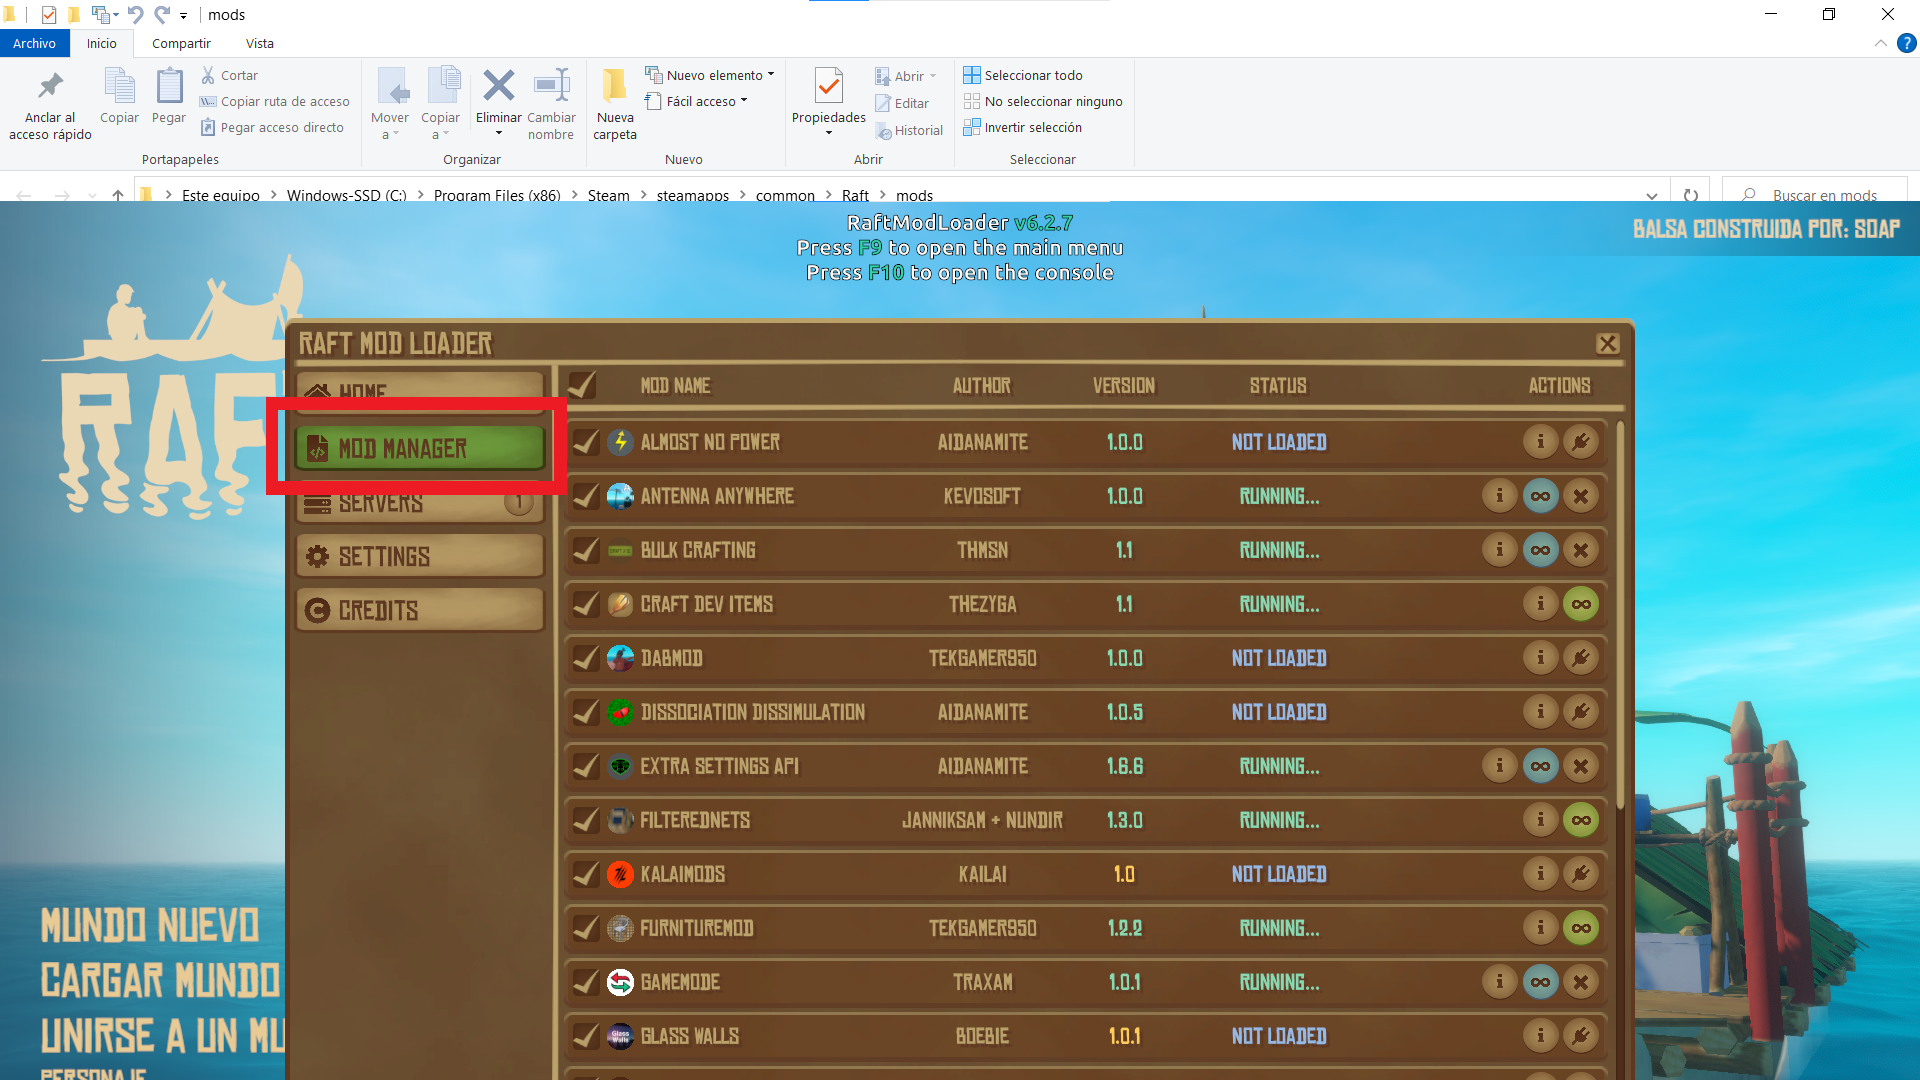Viewport: 1920px width, 1080px height.
Task: Open the Settings section of Raft Mod Loader
Action: (420, 556)
